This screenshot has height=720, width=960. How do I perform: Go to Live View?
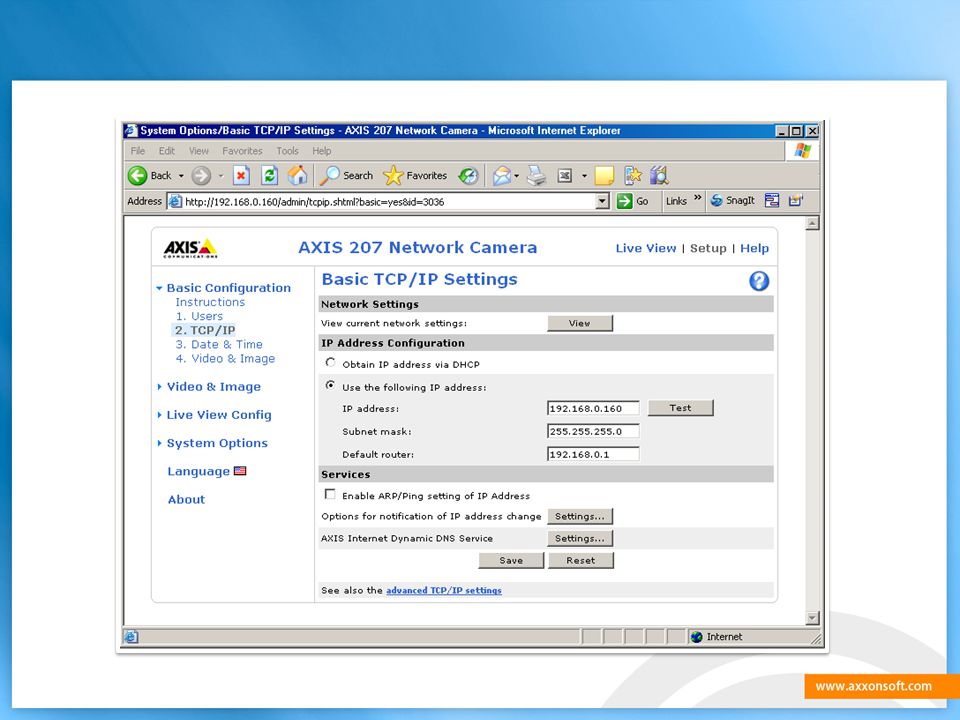[x=646, y=248]
